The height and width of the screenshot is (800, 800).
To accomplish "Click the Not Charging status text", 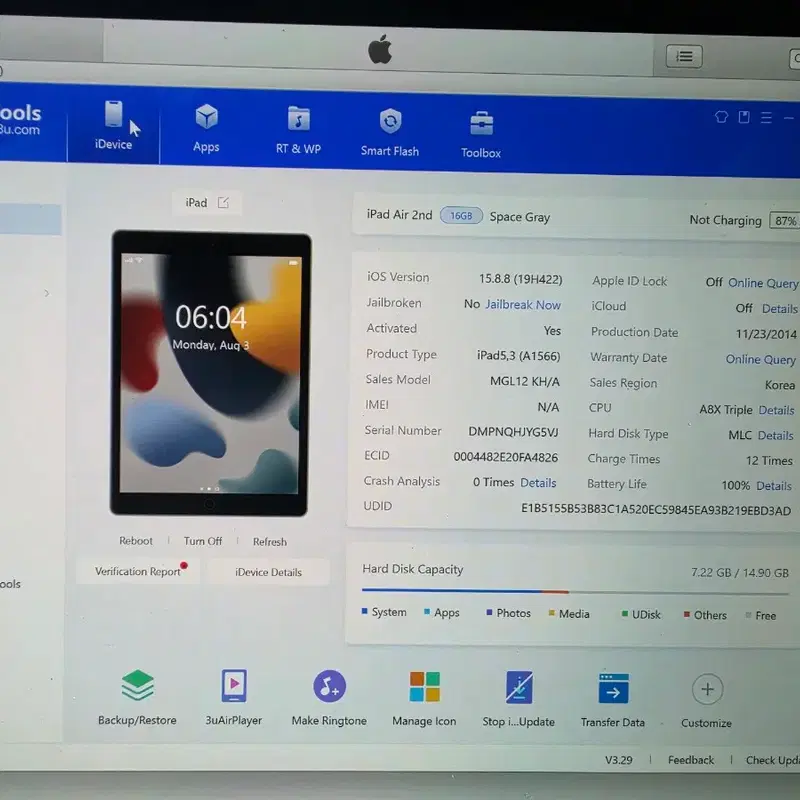I will coord(725,220).
